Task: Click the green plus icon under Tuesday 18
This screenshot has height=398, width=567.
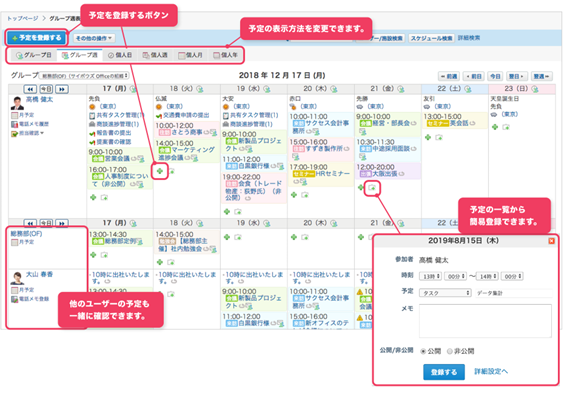Action: click(159, 171)
